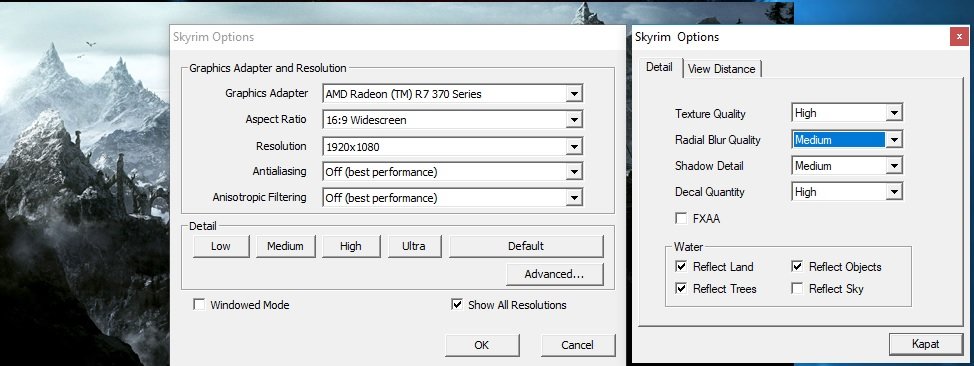974x366 pixels.
Task: Apply the Ultra detail preset
Action: coord(414,246)
